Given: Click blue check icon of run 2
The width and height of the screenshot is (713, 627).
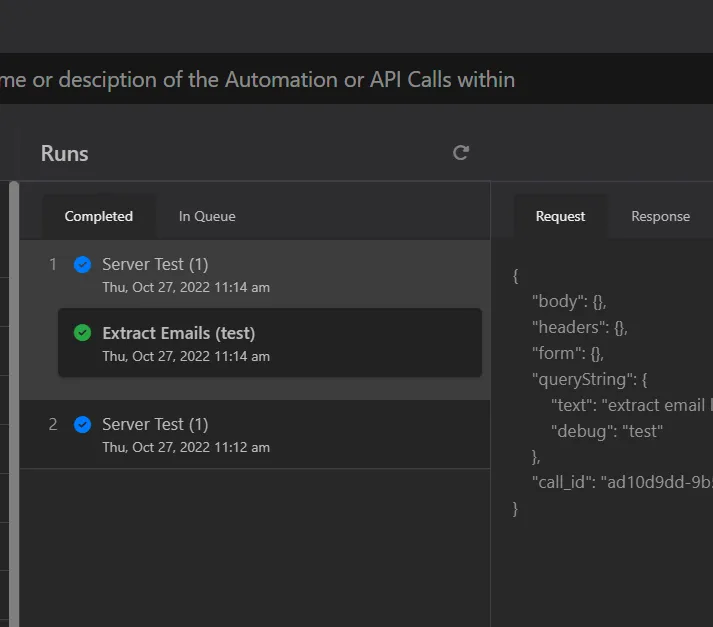Looking at the screenshot, I should (82, 425).
